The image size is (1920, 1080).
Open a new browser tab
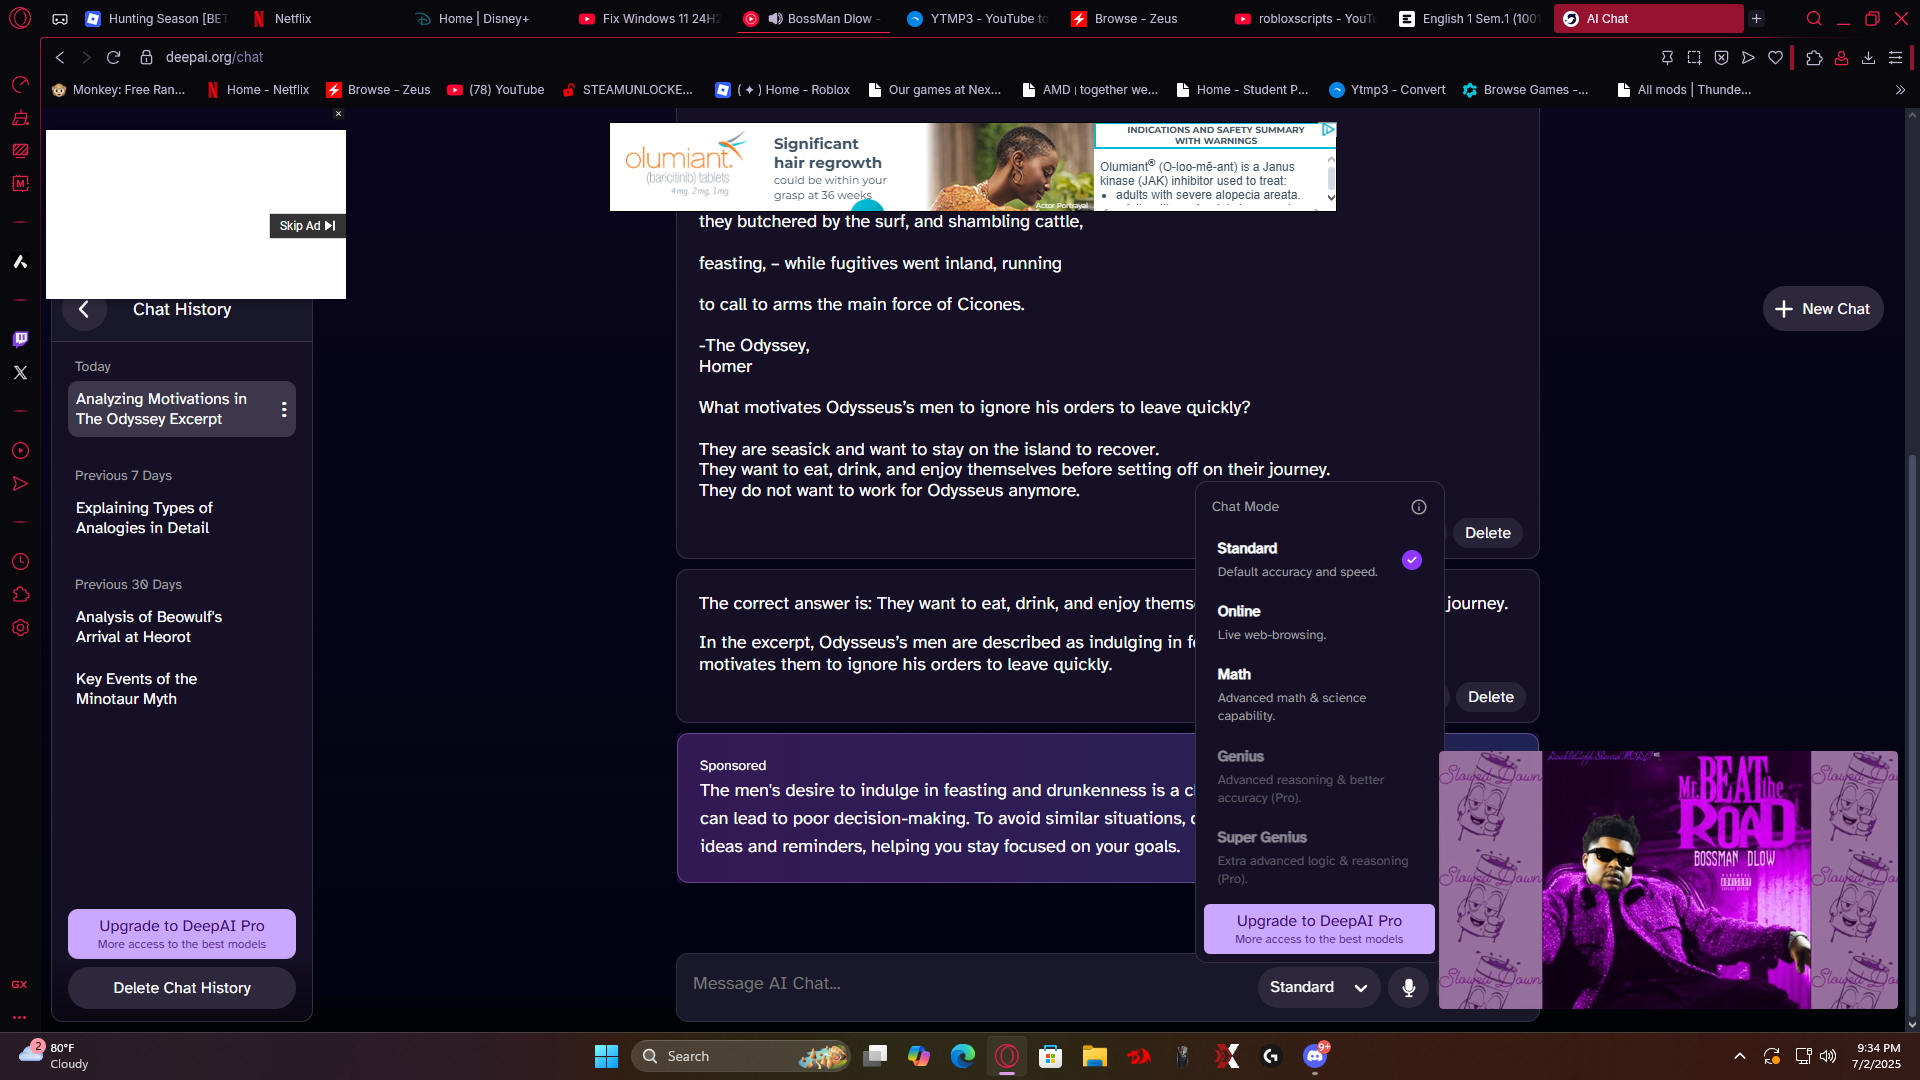1756,18
